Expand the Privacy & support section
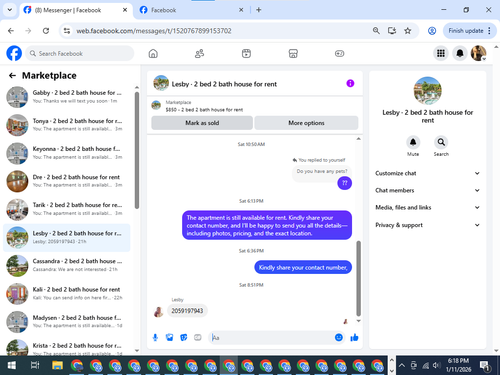Image resolution: width=500 pixels, height=375 pixels. pos(428,225)
